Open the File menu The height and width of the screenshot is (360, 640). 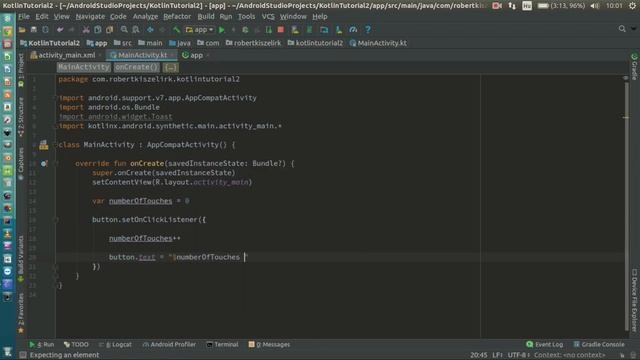(24, 16)
